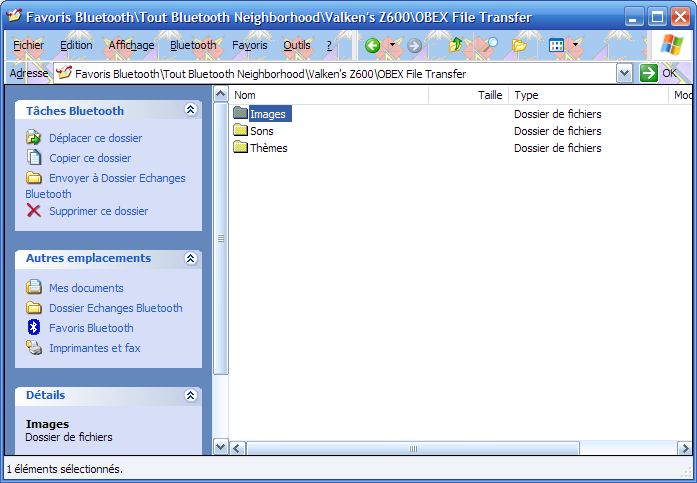Click inside the Adresse path field
The height and width of the screenshot is (483, 697).
(x=335, y=73)
